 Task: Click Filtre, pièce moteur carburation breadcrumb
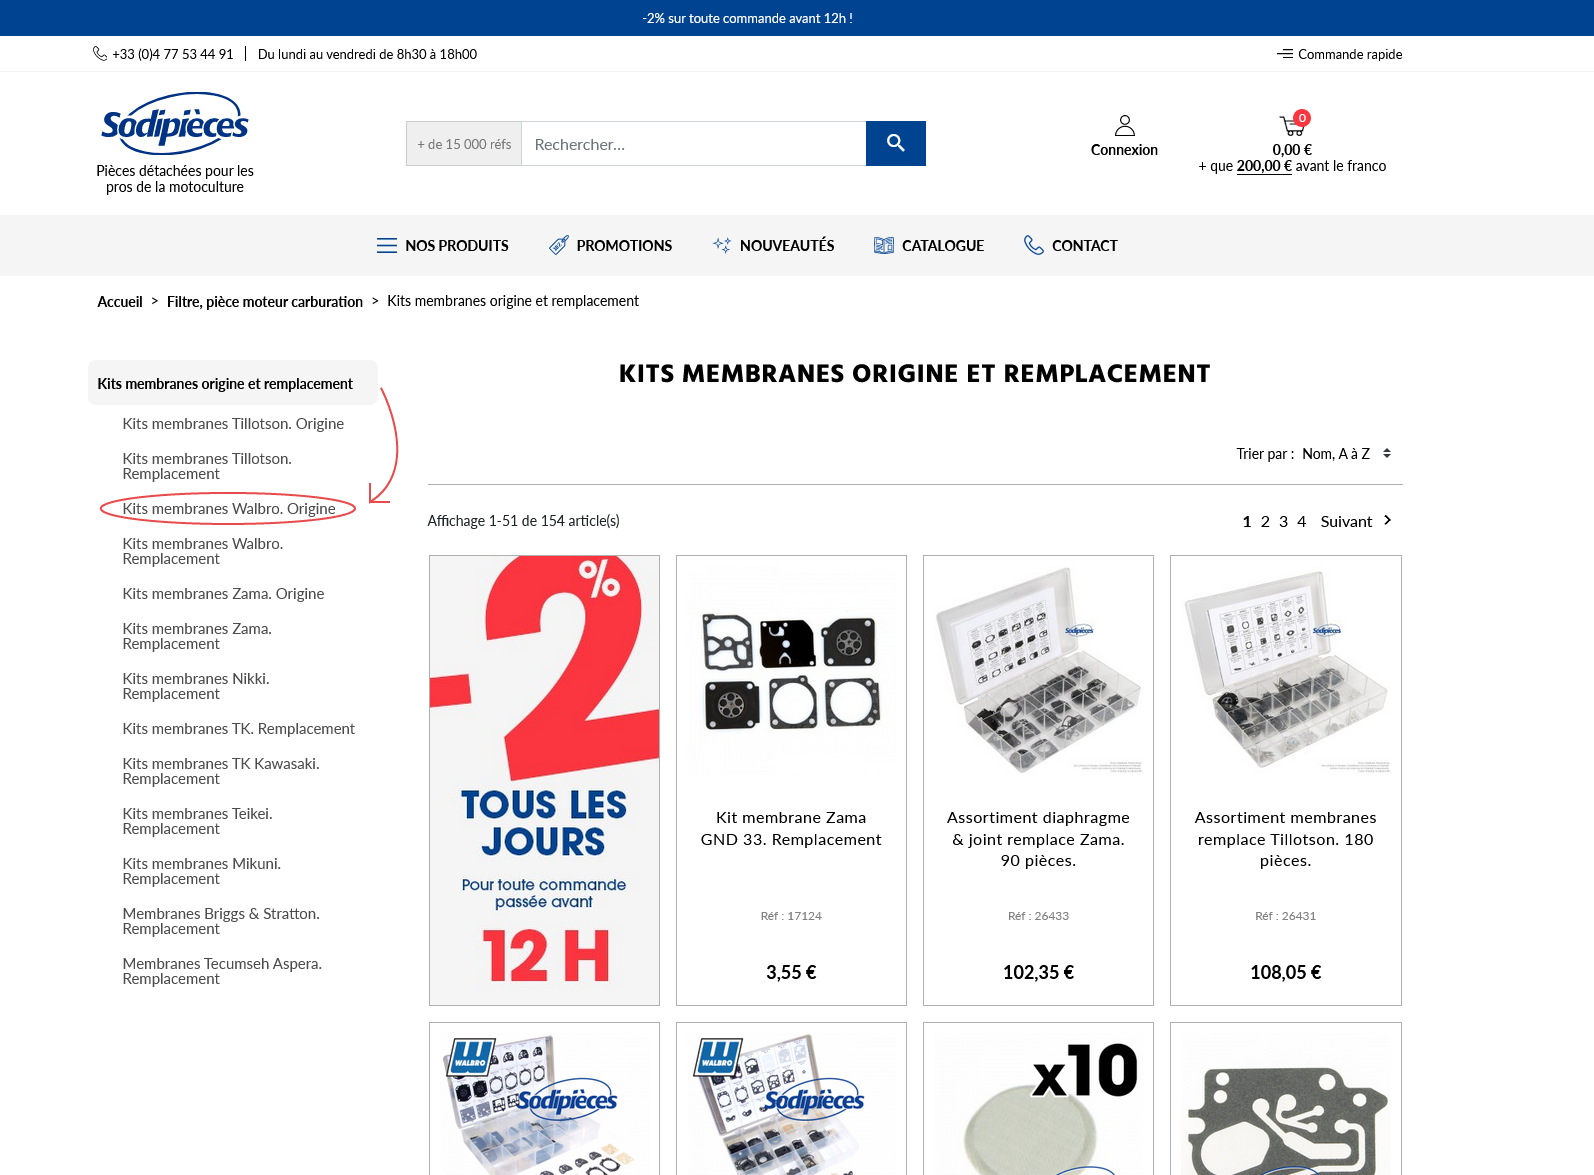pyautogui.click(x=265, y=301)
